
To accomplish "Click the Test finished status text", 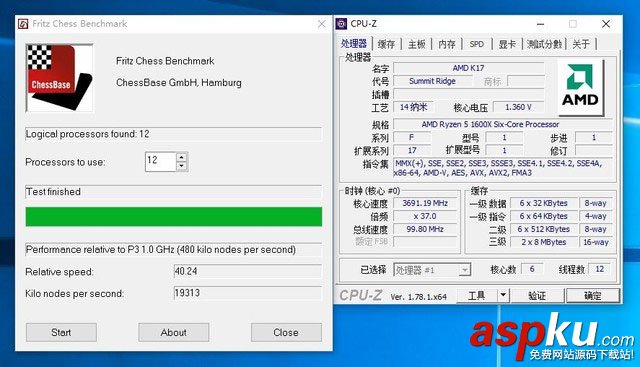I will (x=53, y=191).
